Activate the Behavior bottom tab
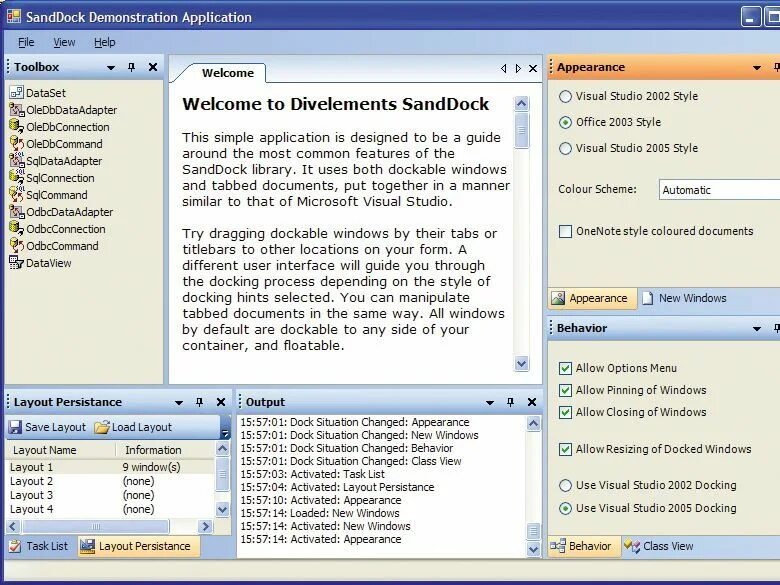The width and height of the screenshot is (780, 585). pos(584,546)
